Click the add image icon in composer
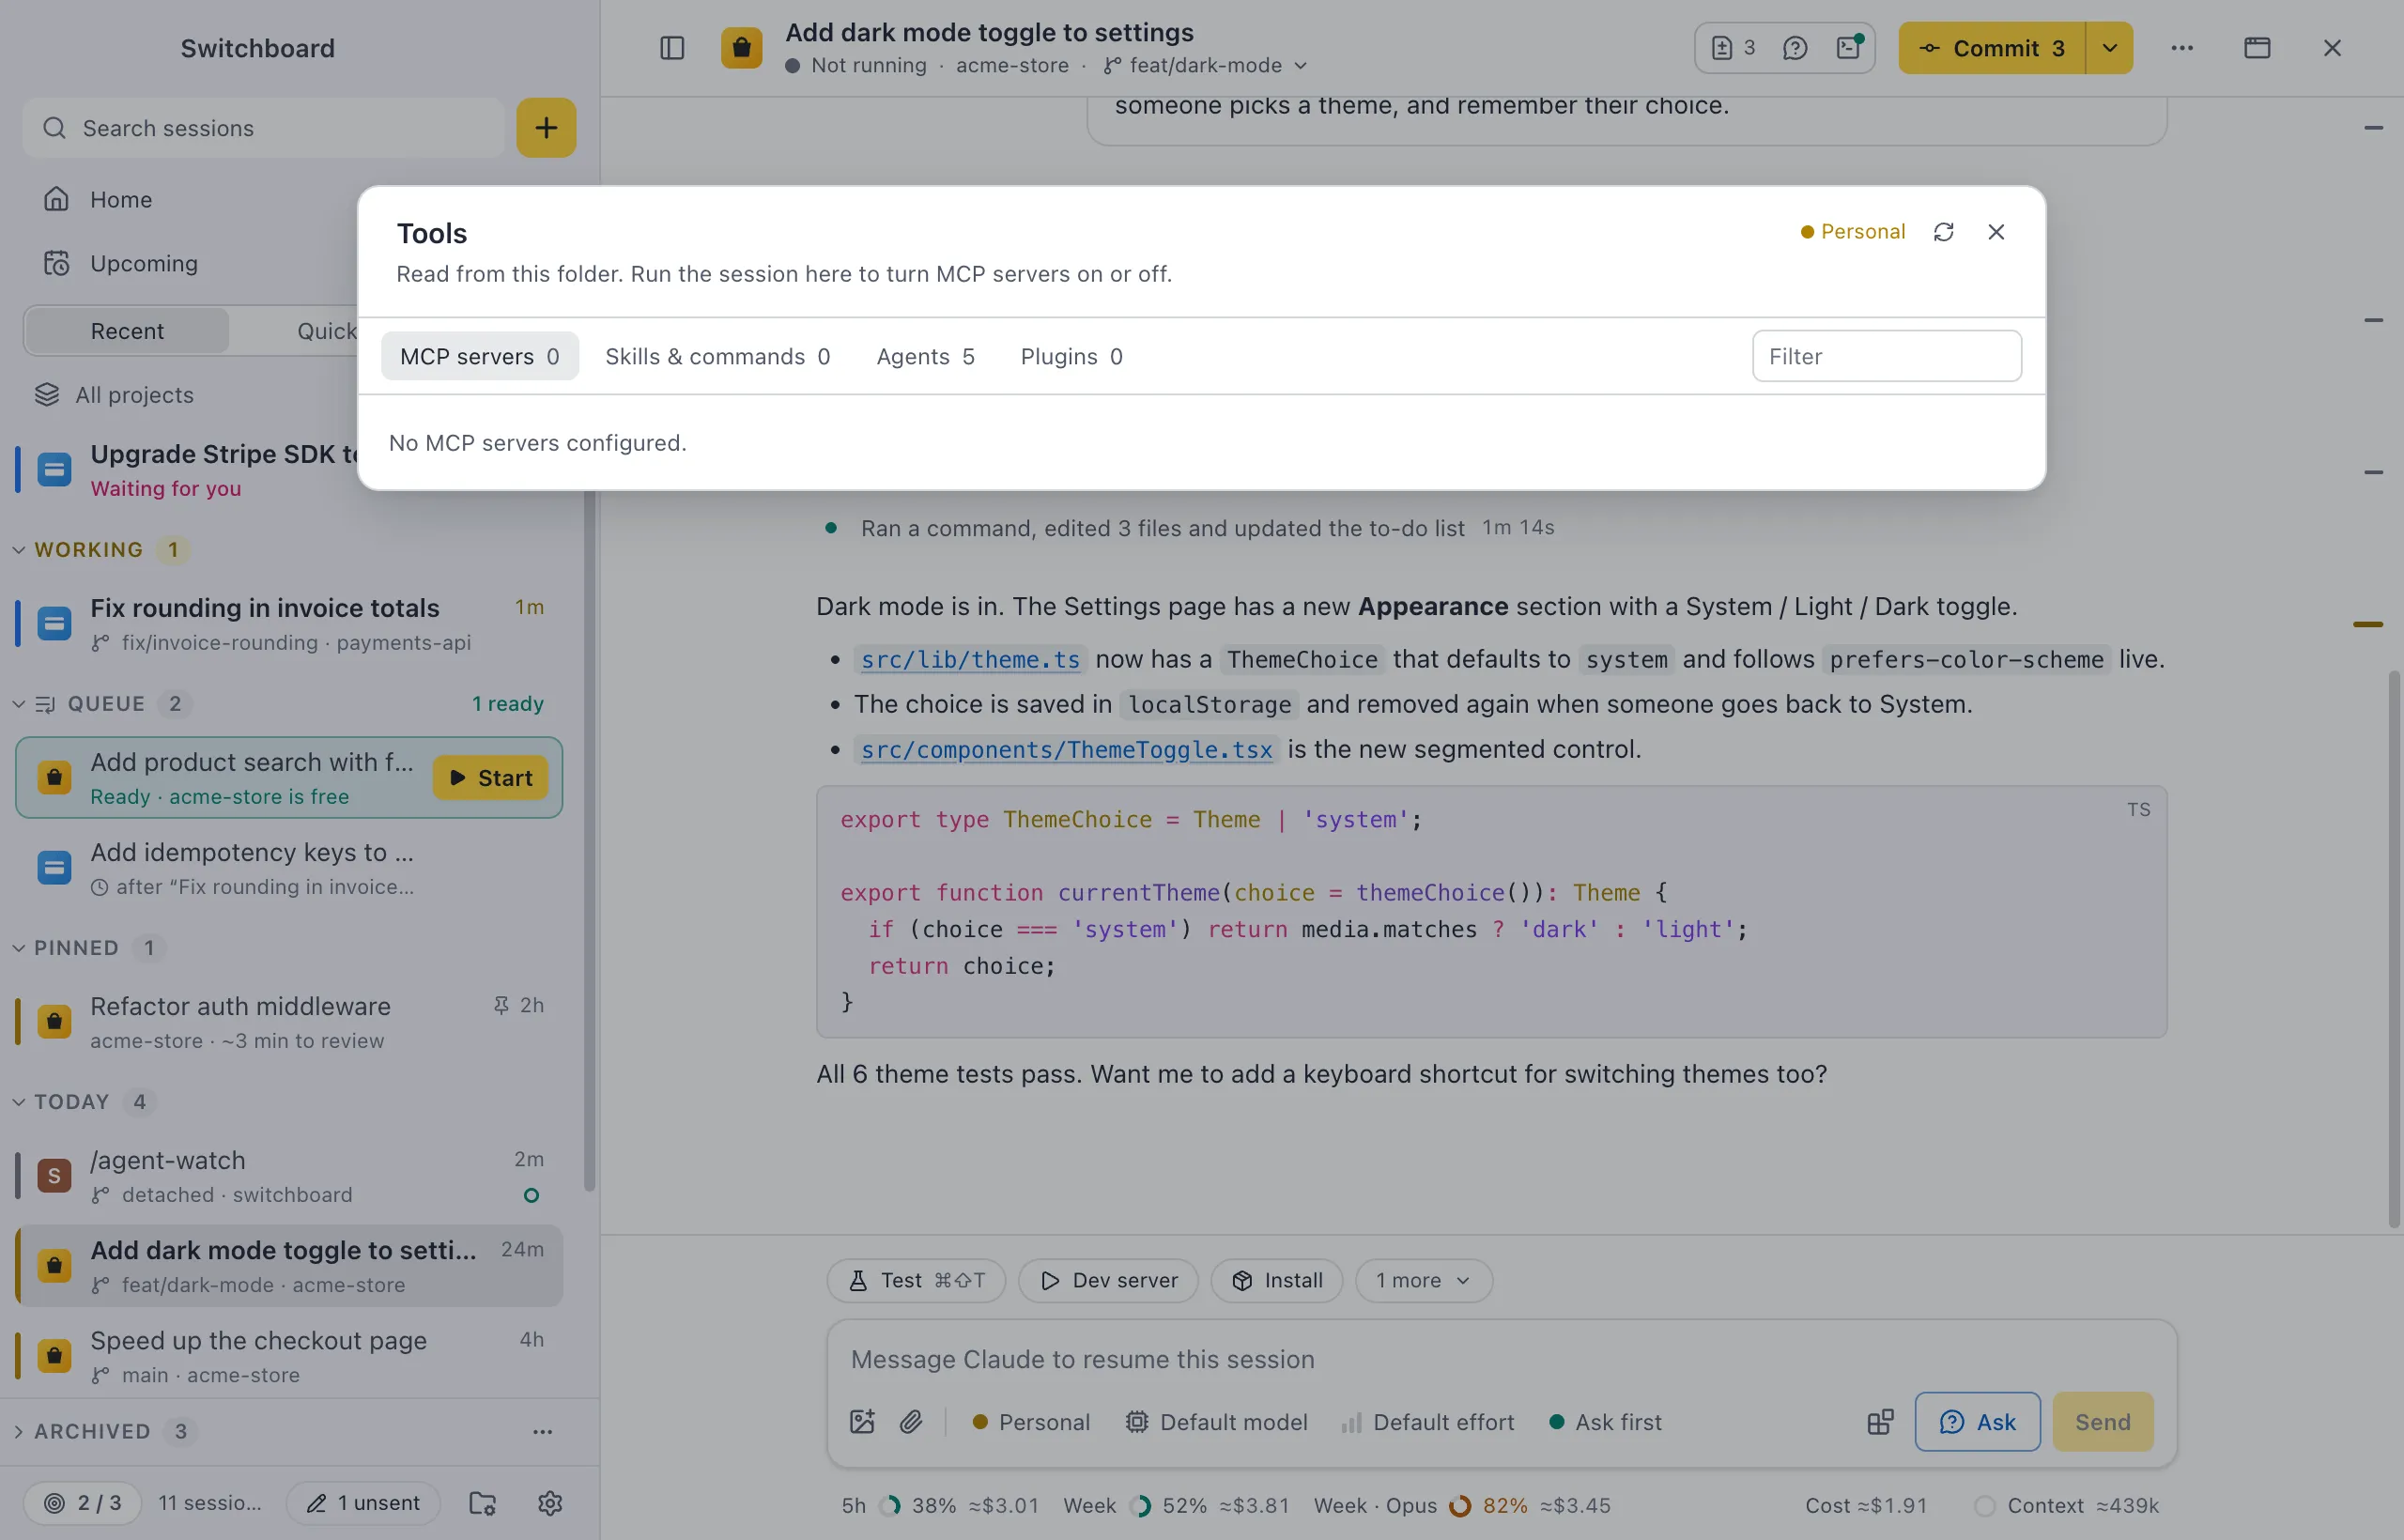Viewport: 2404px width, 1540px height. click(862, 1421)
